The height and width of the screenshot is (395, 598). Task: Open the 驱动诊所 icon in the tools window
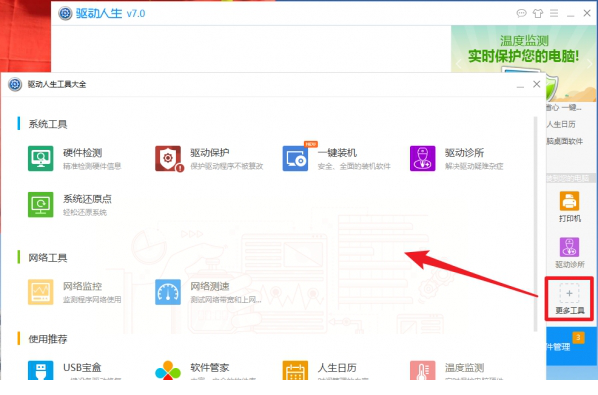tap(423, 158)
